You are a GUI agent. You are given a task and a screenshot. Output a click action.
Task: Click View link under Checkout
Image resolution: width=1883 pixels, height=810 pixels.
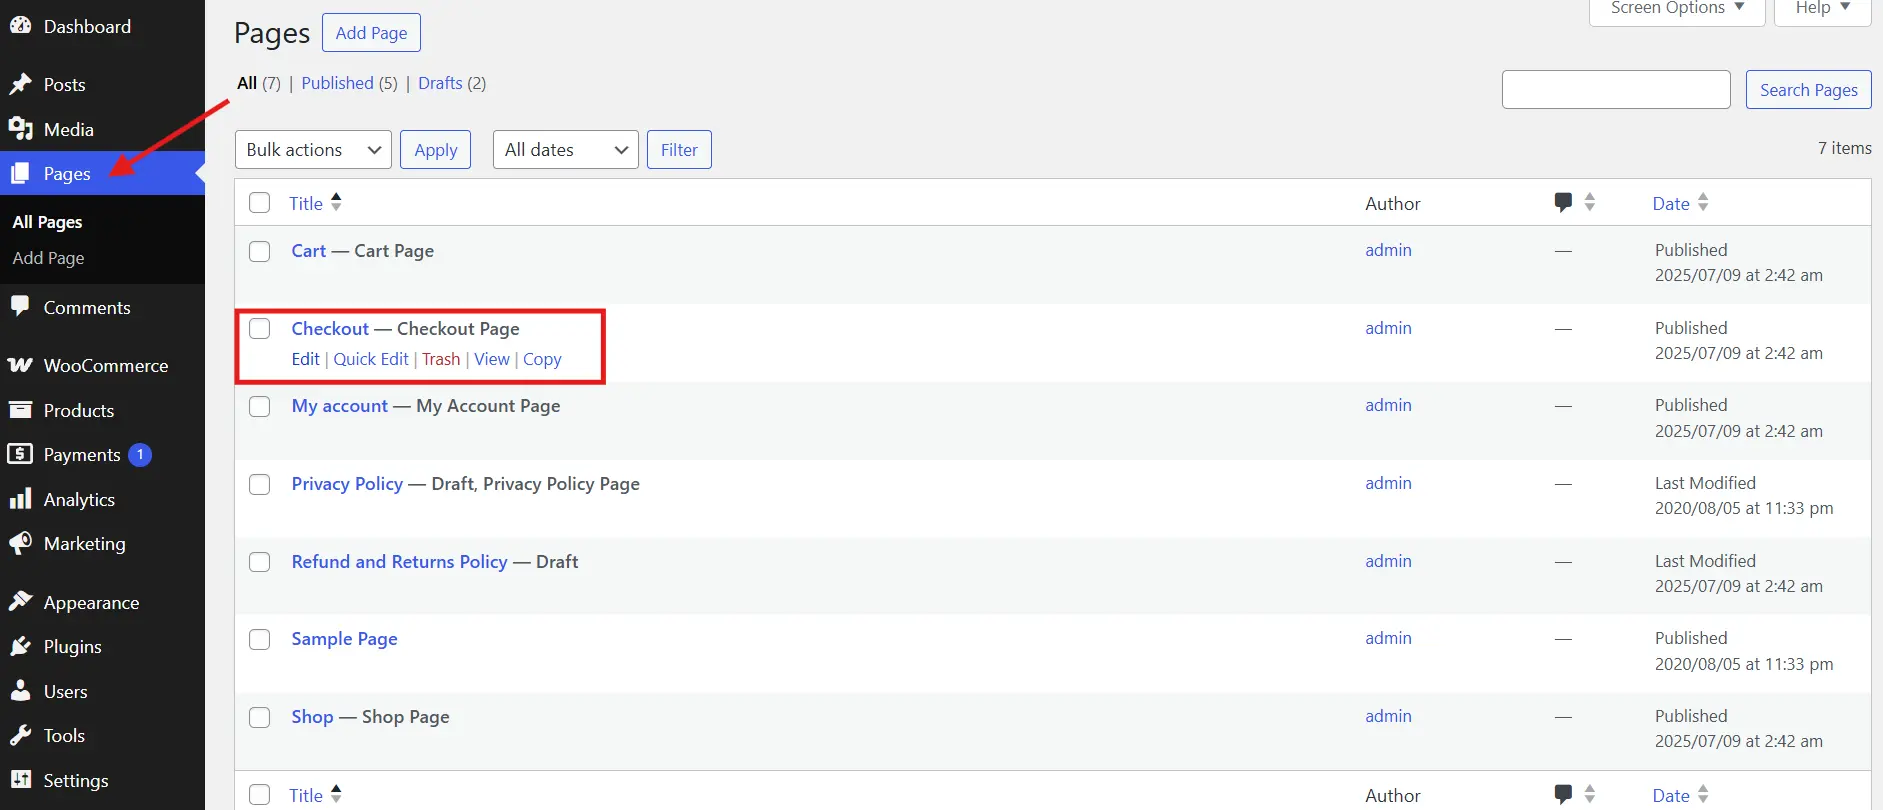[492, 359]
